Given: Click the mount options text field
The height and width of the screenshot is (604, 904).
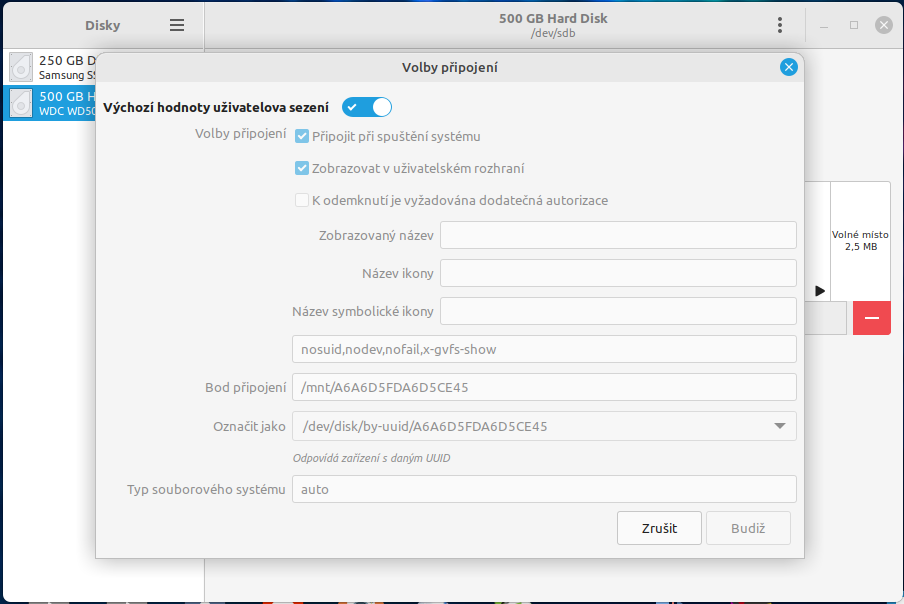Looking at the screenshot, I should [x=544, y=349].
